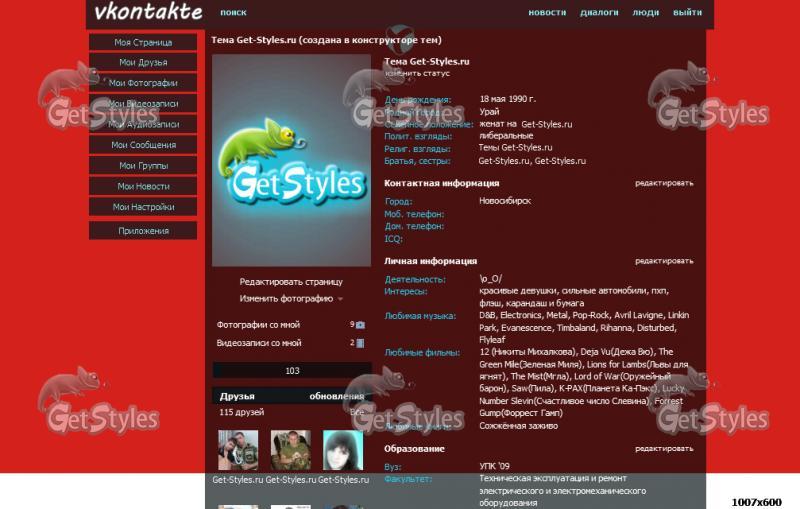Open the third friend thumbnail with dark-haired girl
The width and height of the screenshot is (800, 509).
[343, 450]
